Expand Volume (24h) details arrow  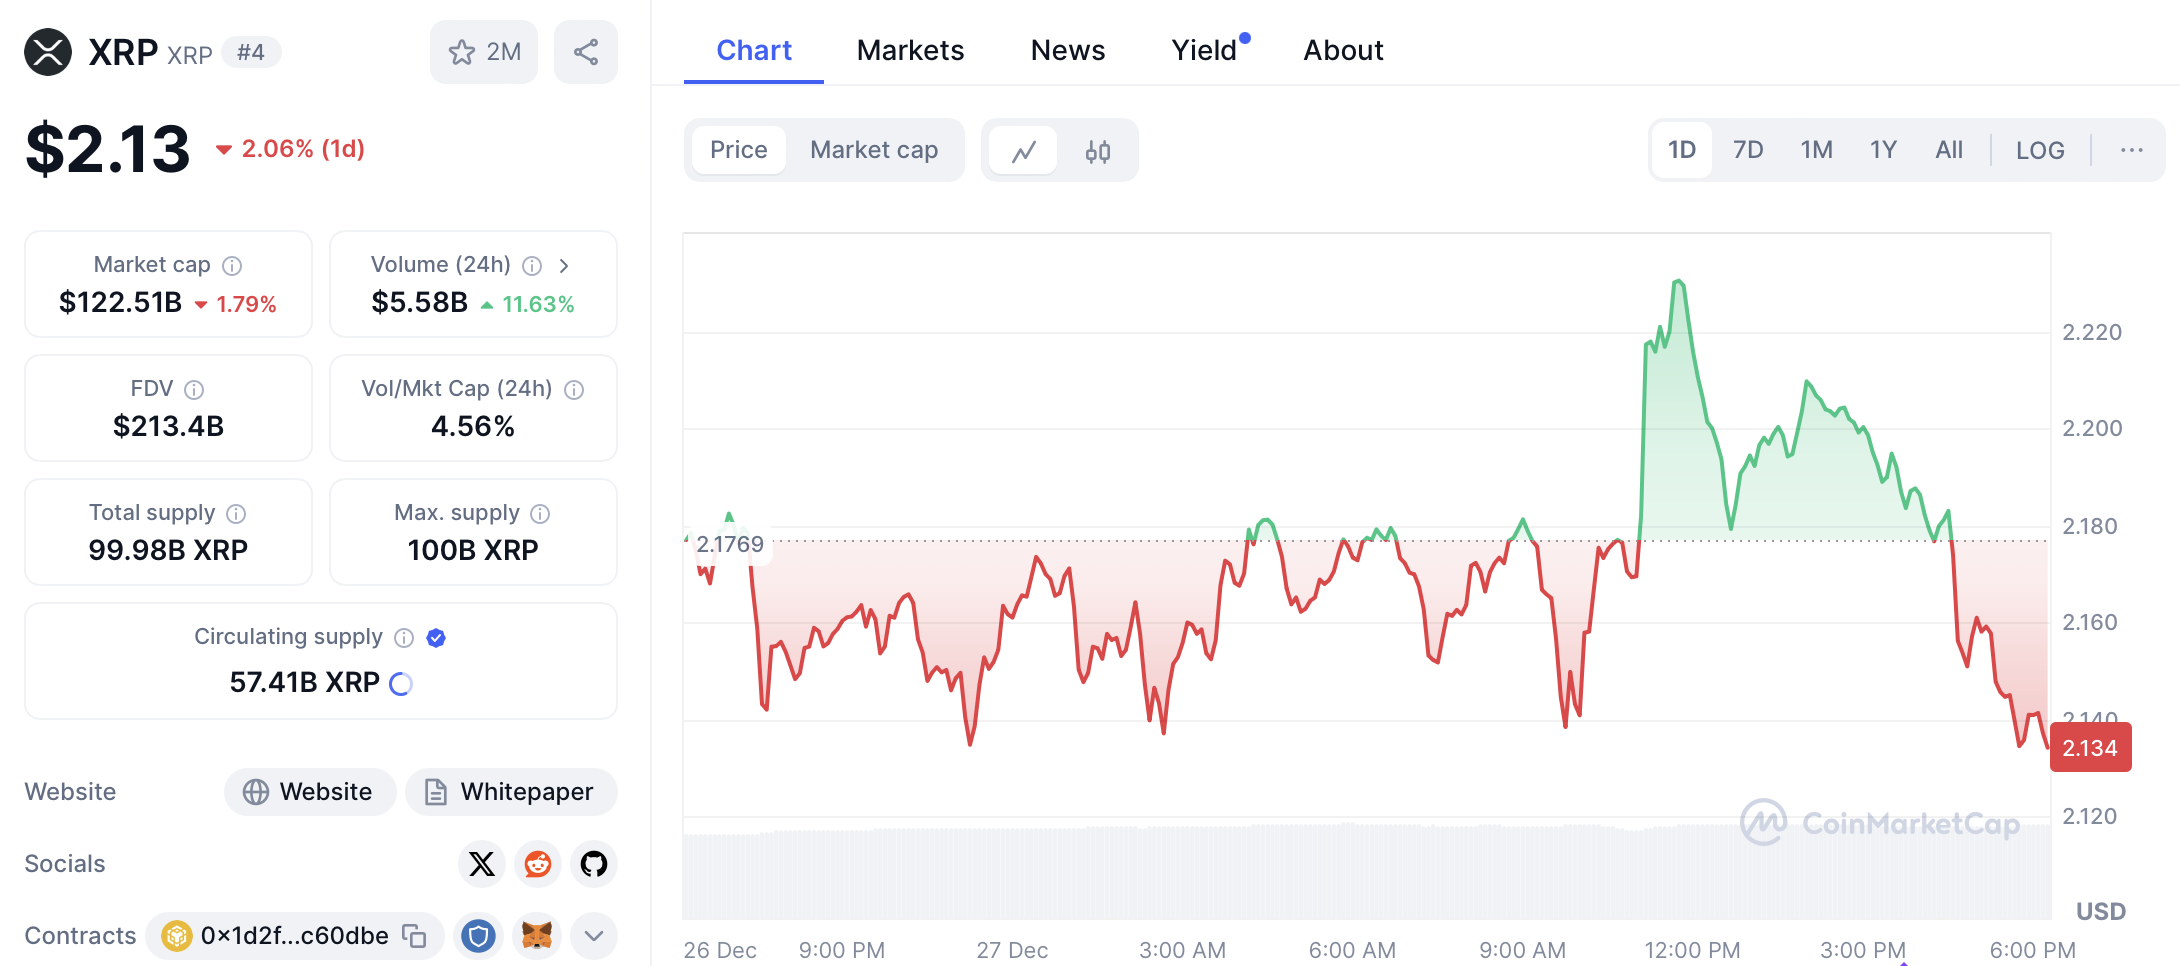click(x=564, y=265)
